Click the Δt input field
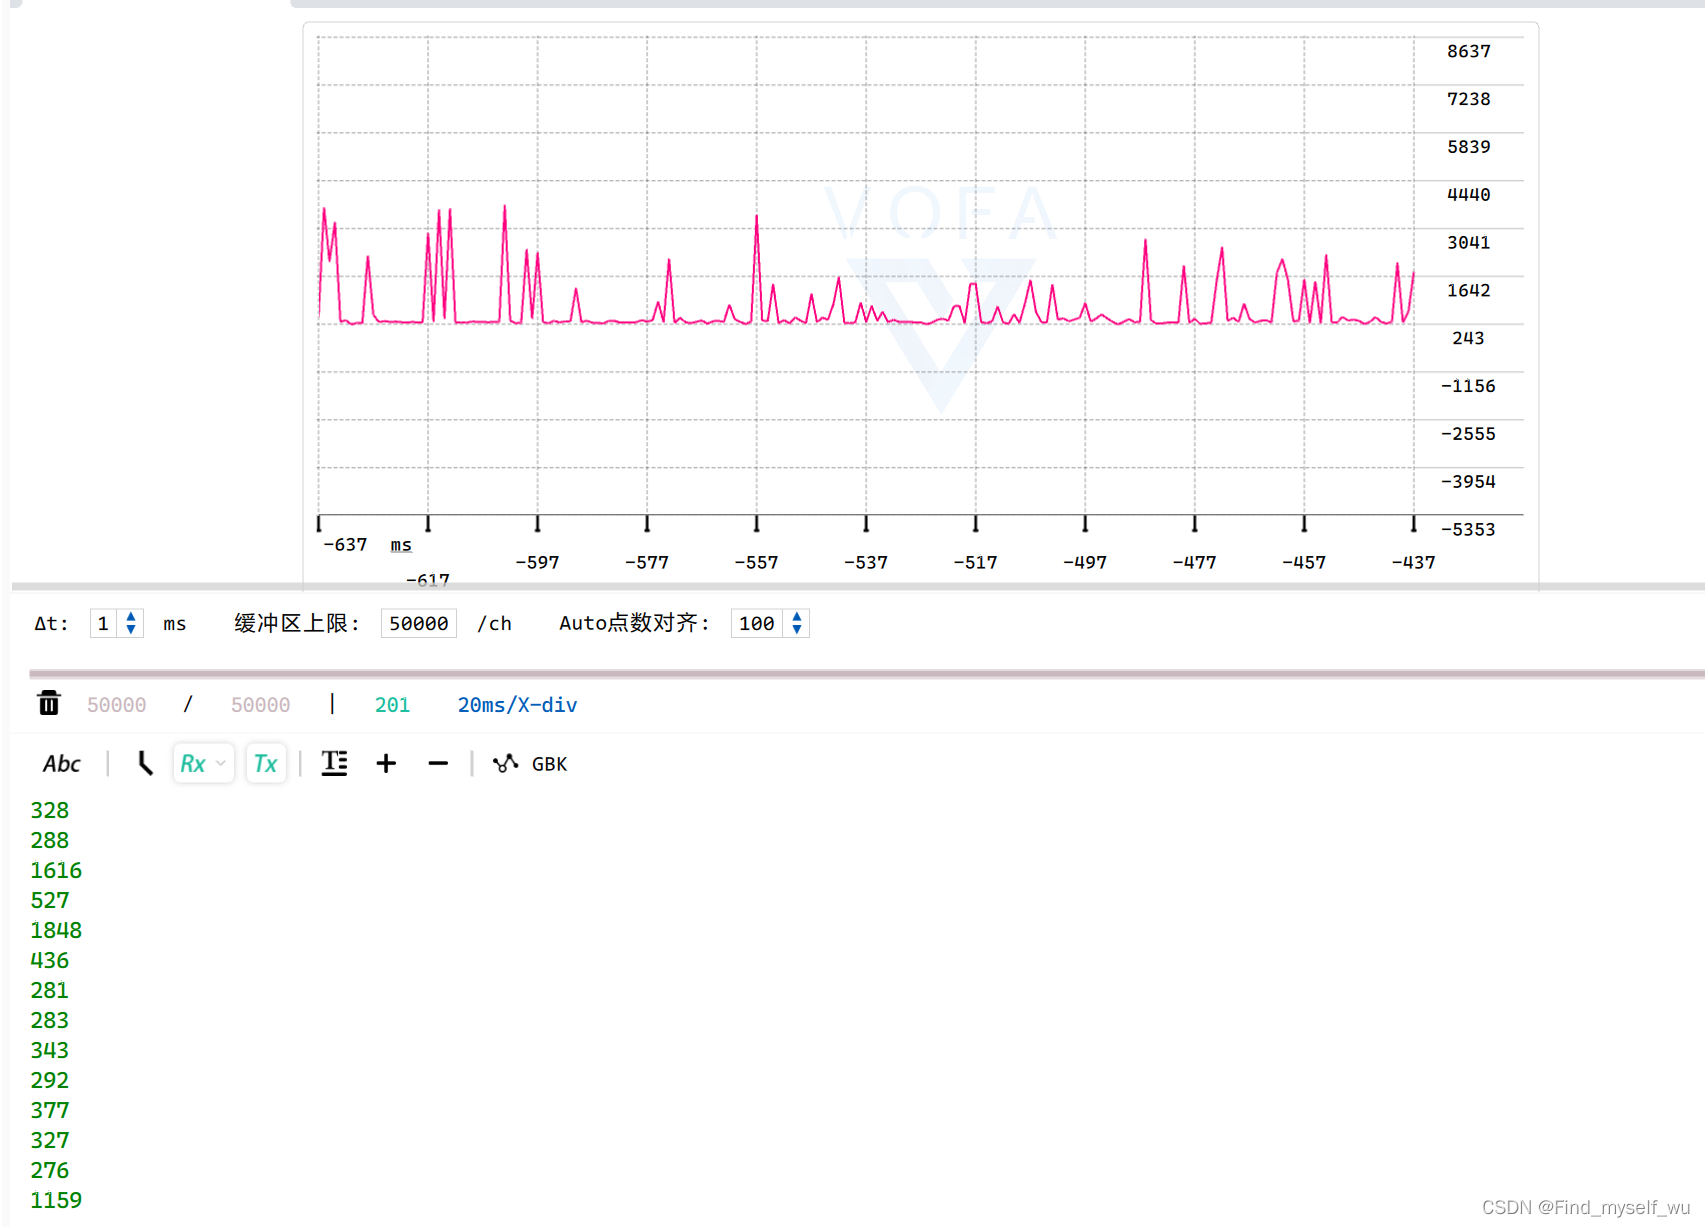1705x1227 pixels. coord(104,623)
